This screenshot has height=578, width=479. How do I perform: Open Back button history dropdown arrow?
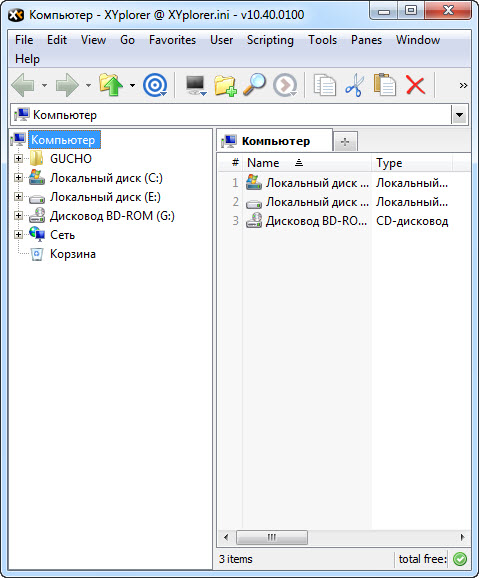pyautogui.click(x=45, y=86)
